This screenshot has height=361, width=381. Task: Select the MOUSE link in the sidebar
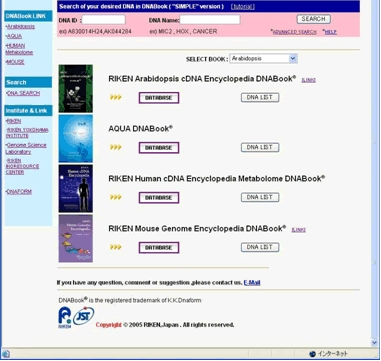coord(16,62)
